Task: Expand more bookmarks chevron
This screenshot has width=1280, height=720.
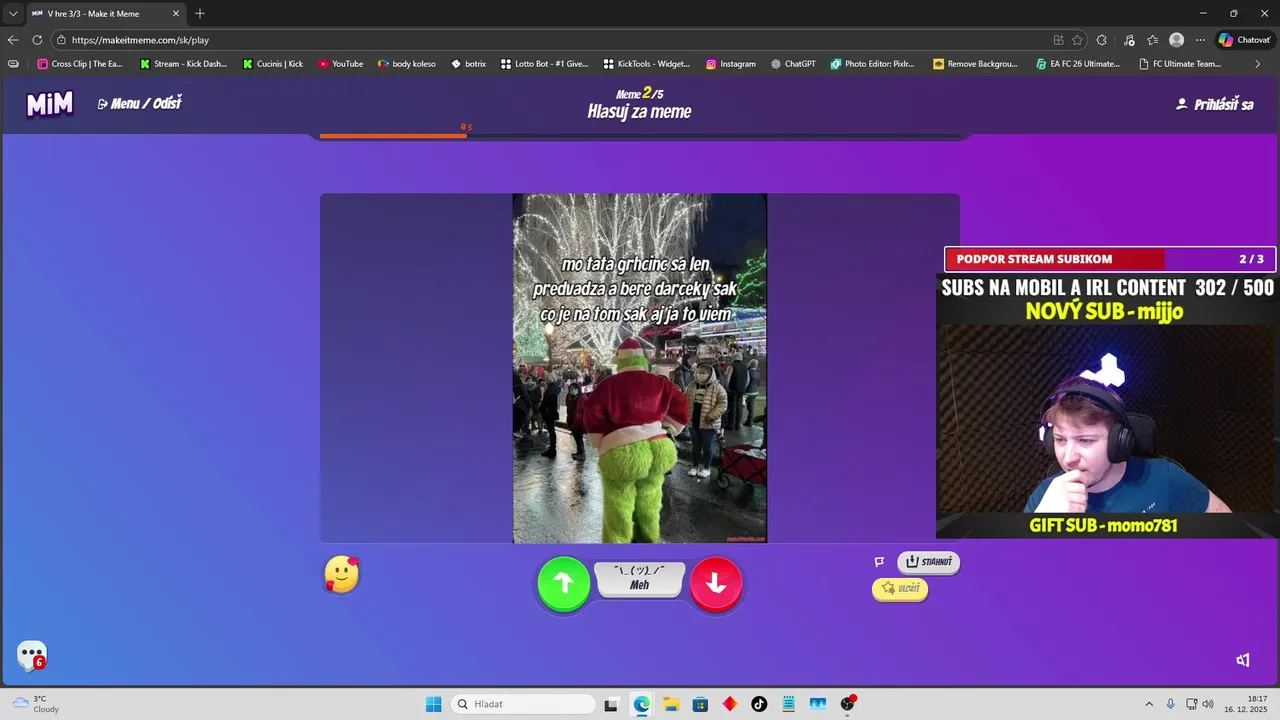Action: (1258, 64)
